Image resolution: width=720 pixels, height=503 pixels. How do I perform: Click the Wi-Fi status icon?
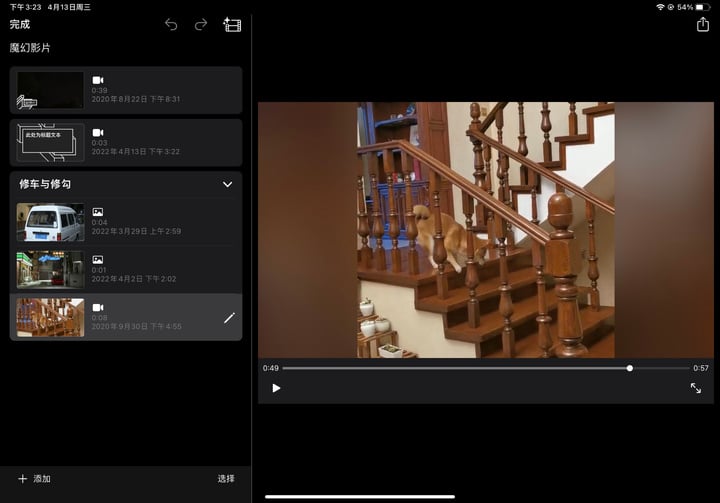point(660,7)
